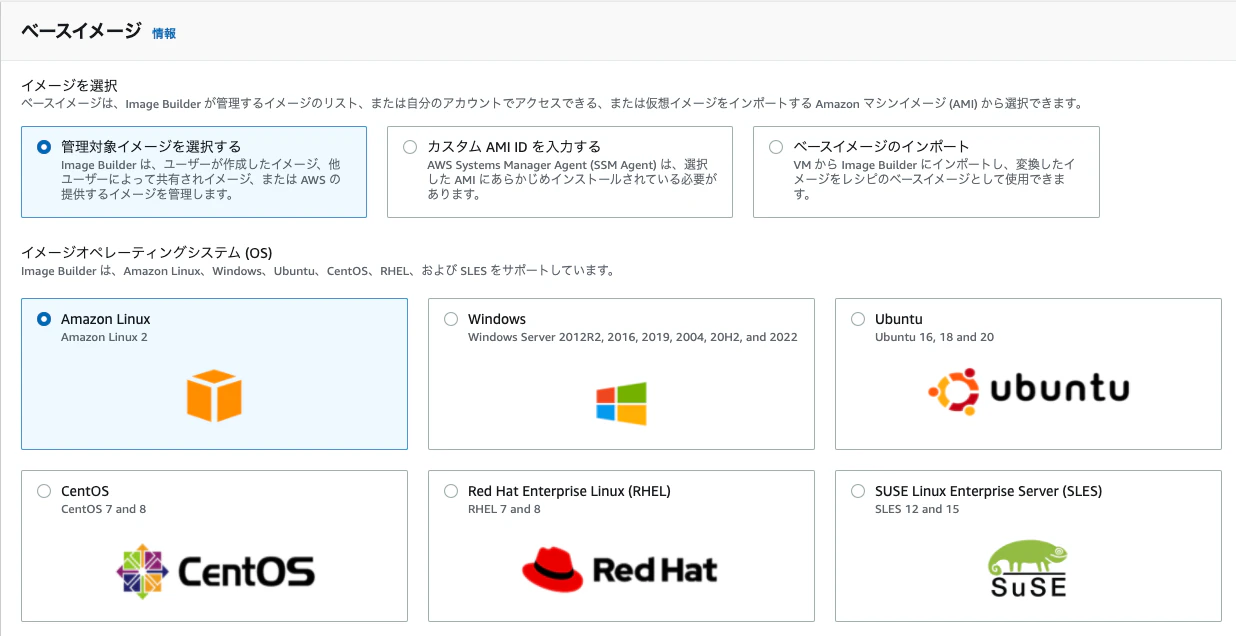Click the Amazon Linux orange box logo
This screenshot has height=636, width=1236.
click(214, 395)
